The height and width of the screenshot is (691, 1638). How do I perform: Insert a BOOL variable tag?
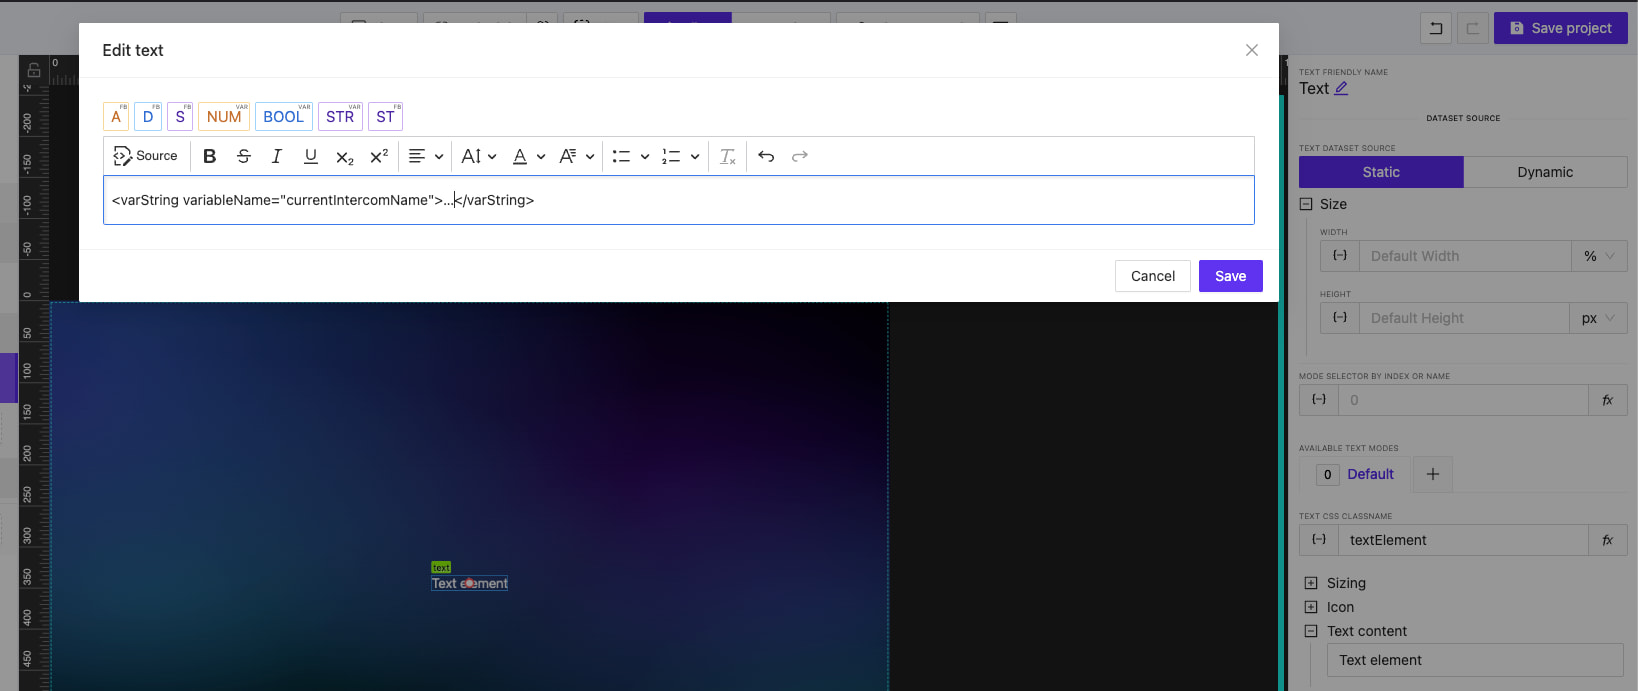(x=283, y=117)
